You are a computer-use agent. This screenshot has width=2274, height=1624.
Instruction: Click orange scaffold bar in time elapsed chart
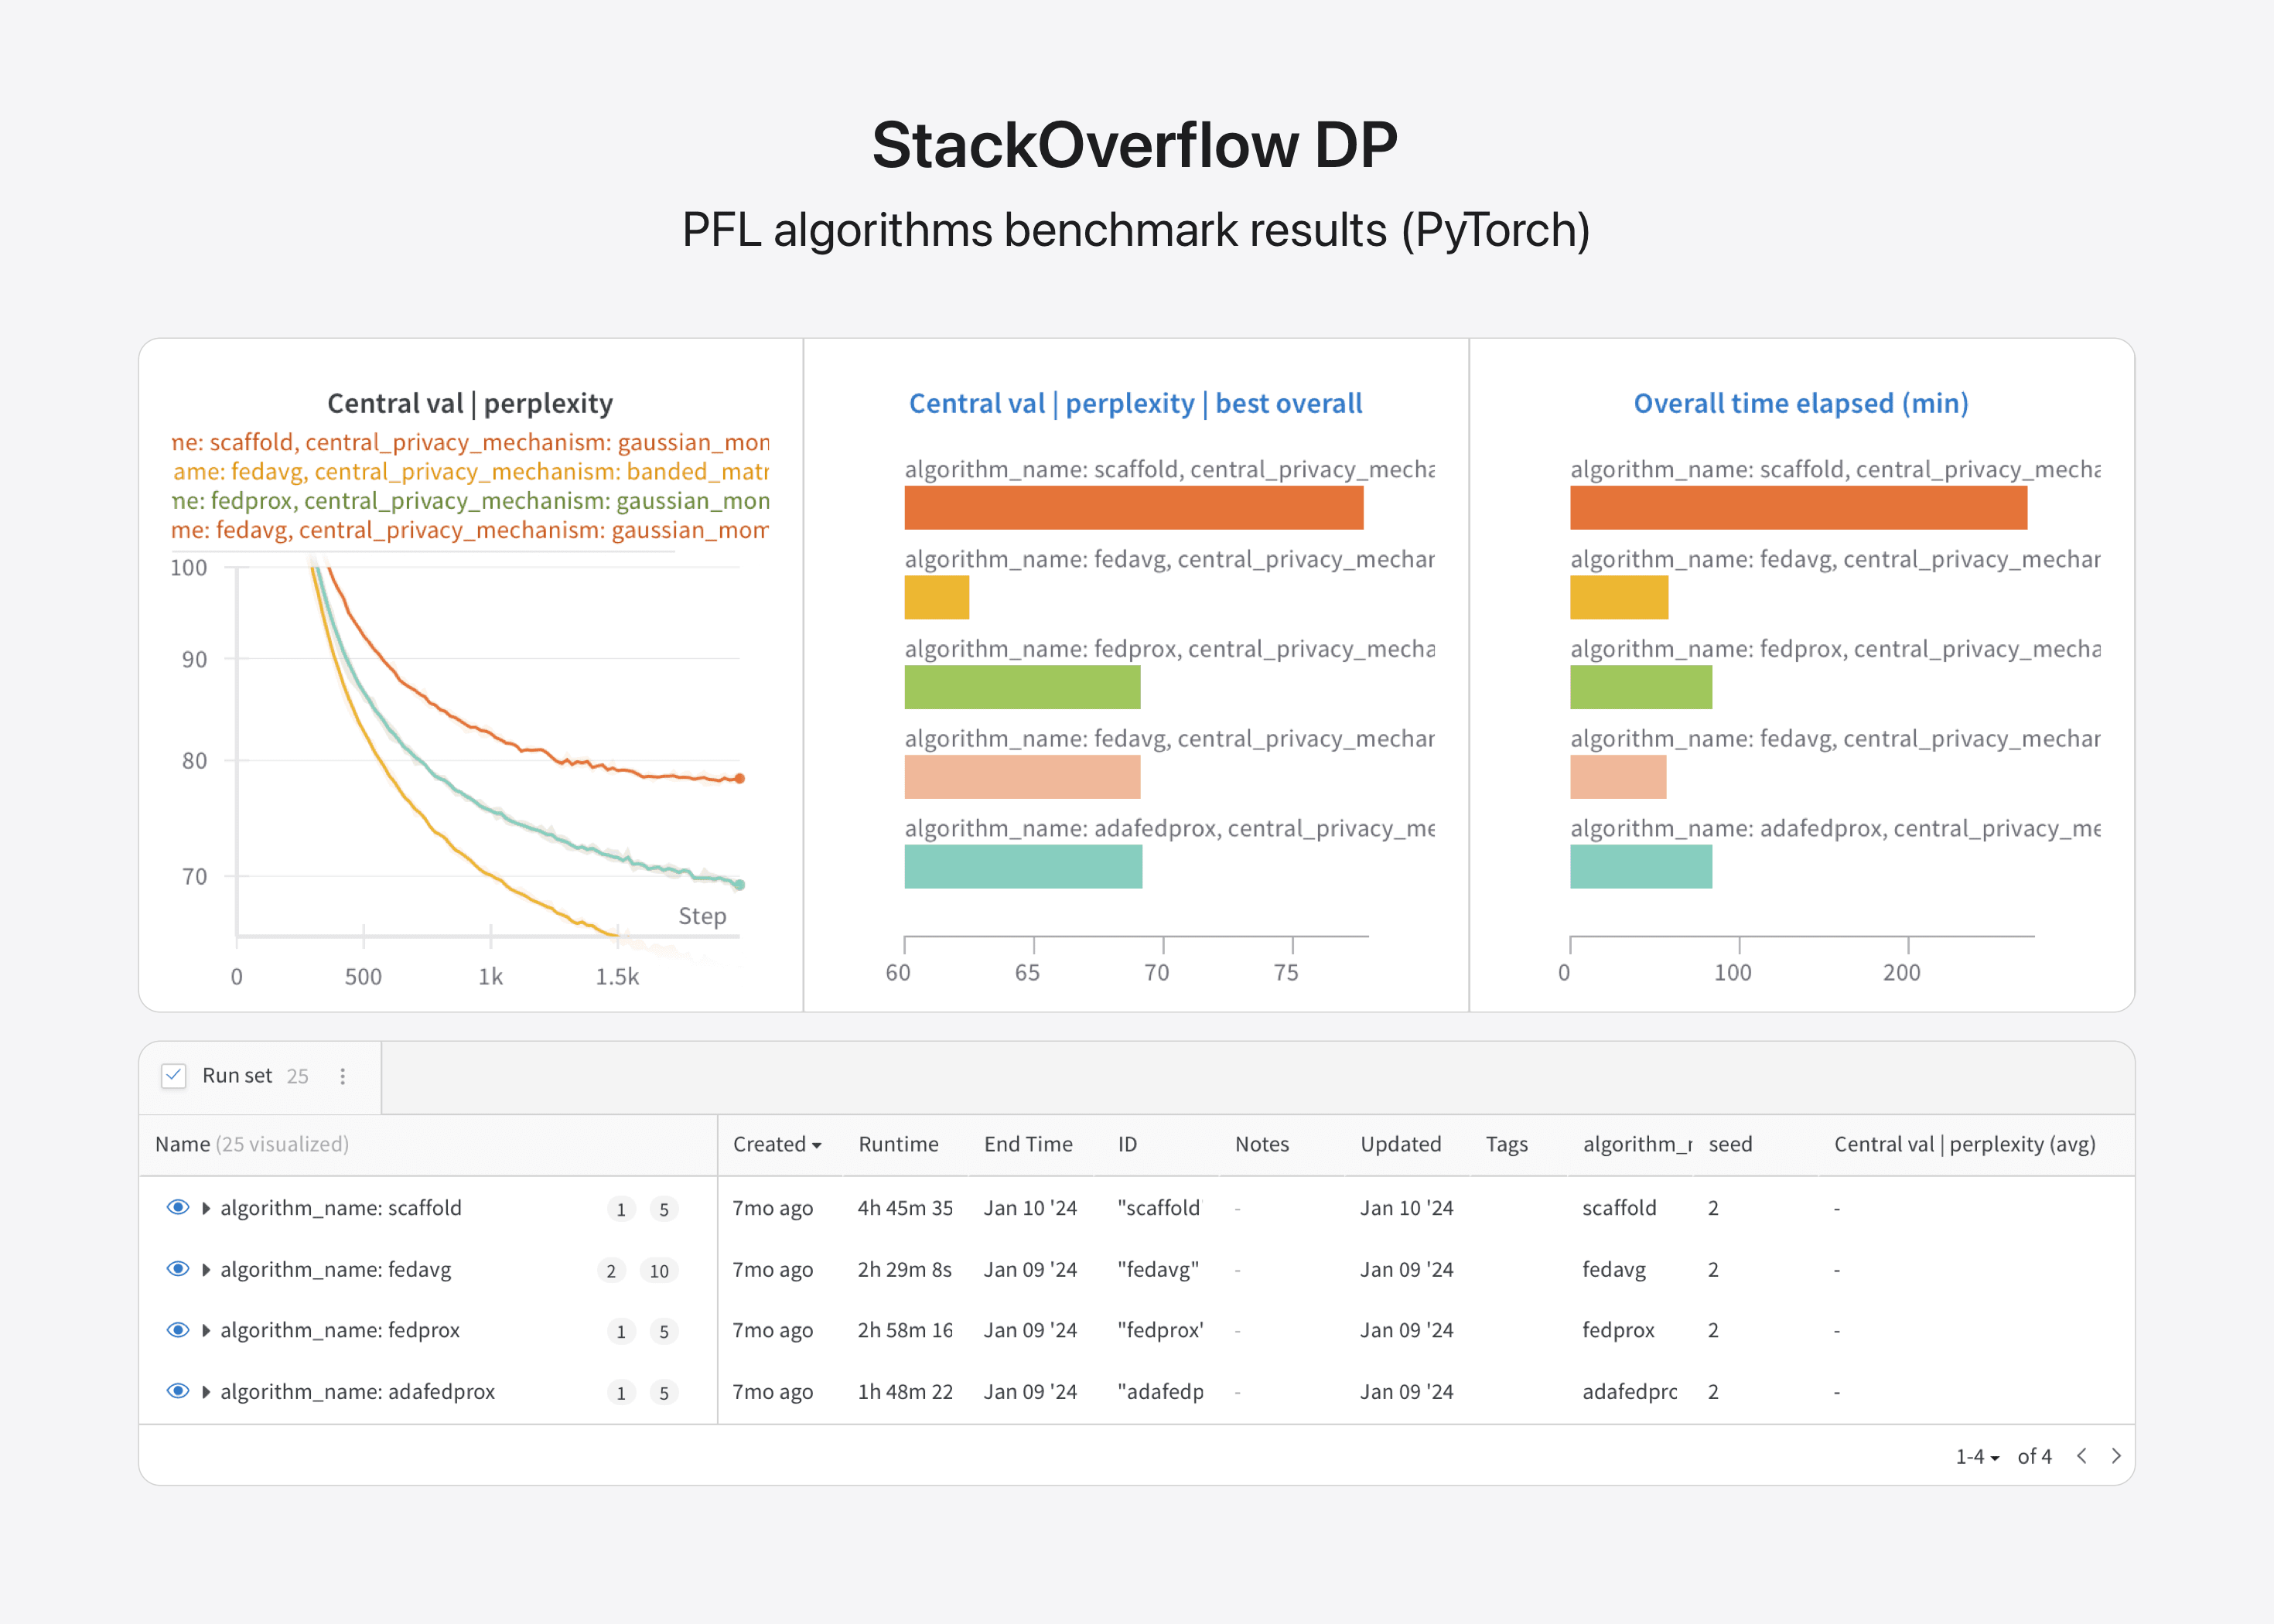coord(1798,508)
